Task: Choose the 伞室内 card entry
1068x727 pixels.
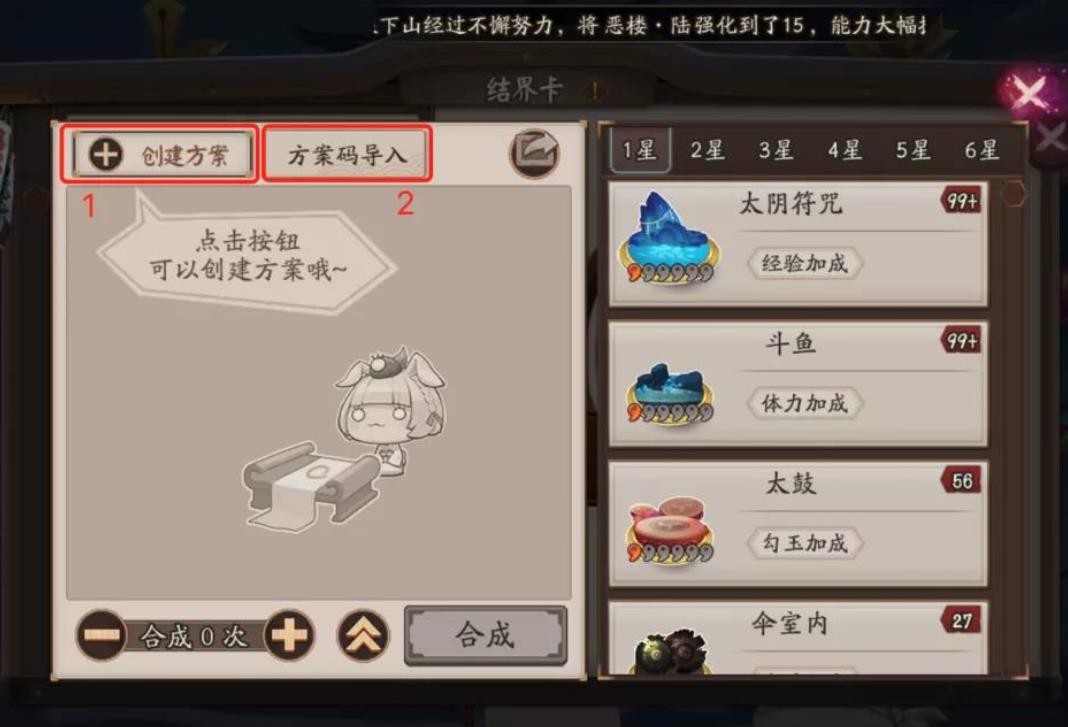Action: click(798, 639)
